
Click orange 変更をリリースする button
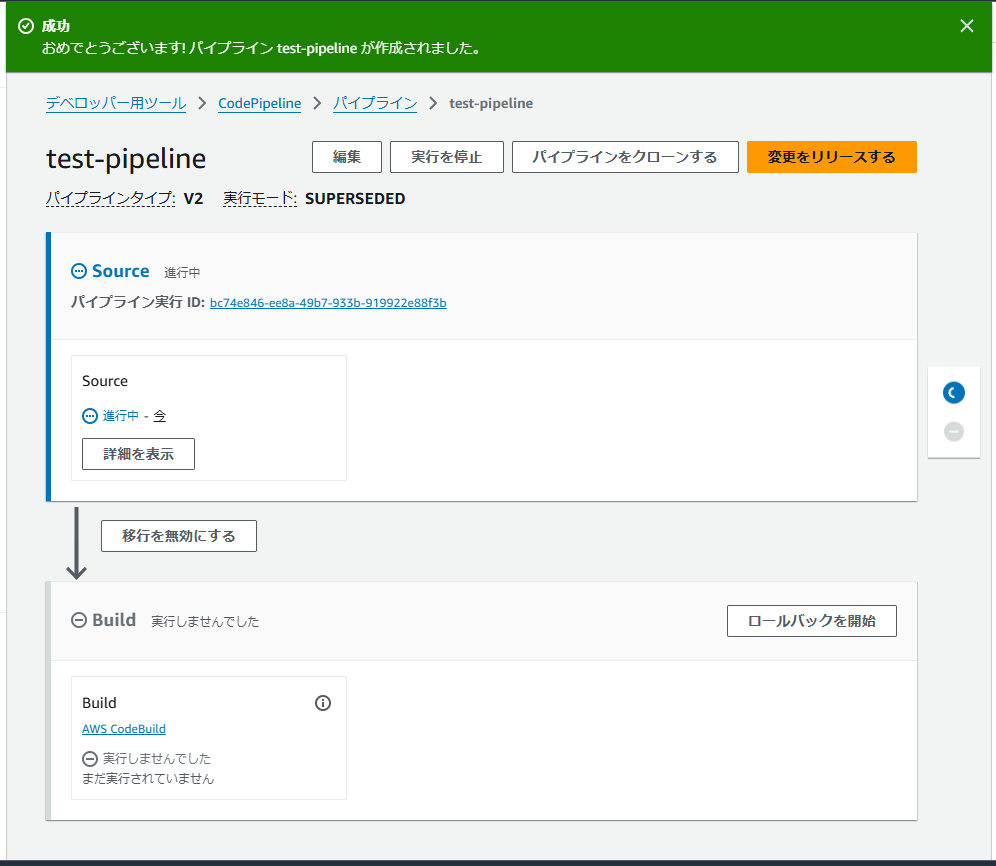831,157
